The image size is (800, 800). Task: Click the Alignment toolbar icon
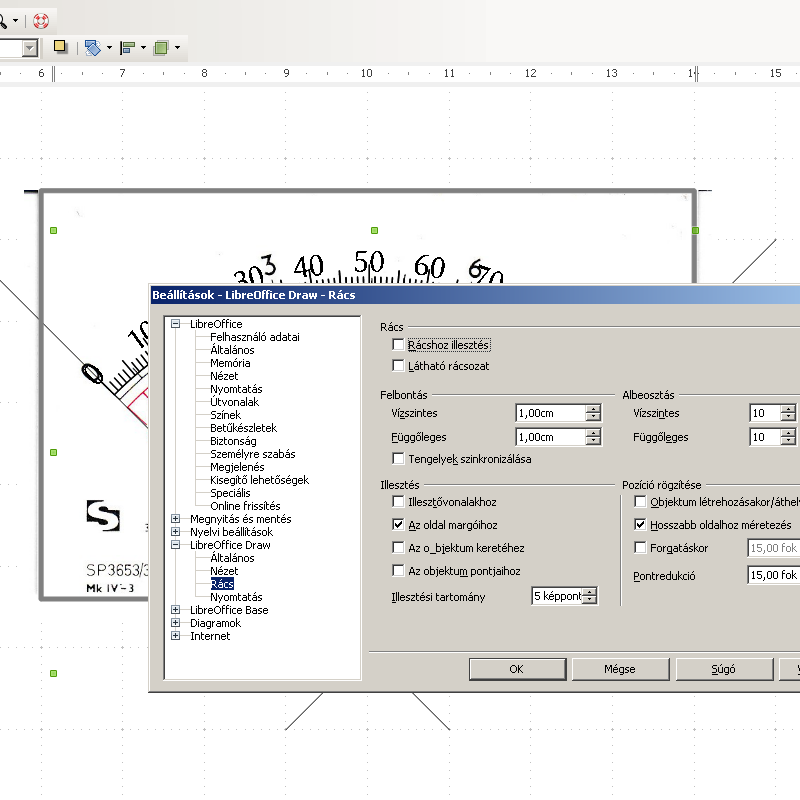[x=127, y=47]
